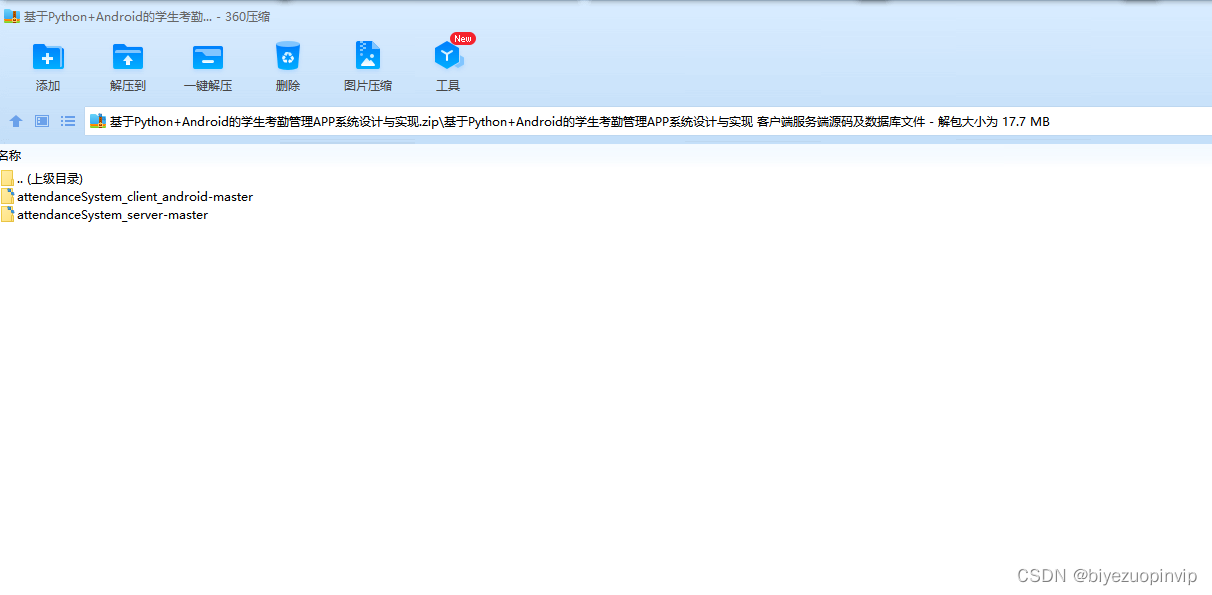1212x595 pixels.
Task: Click the up-arrow parent directory icon
Action: (15, 121)
